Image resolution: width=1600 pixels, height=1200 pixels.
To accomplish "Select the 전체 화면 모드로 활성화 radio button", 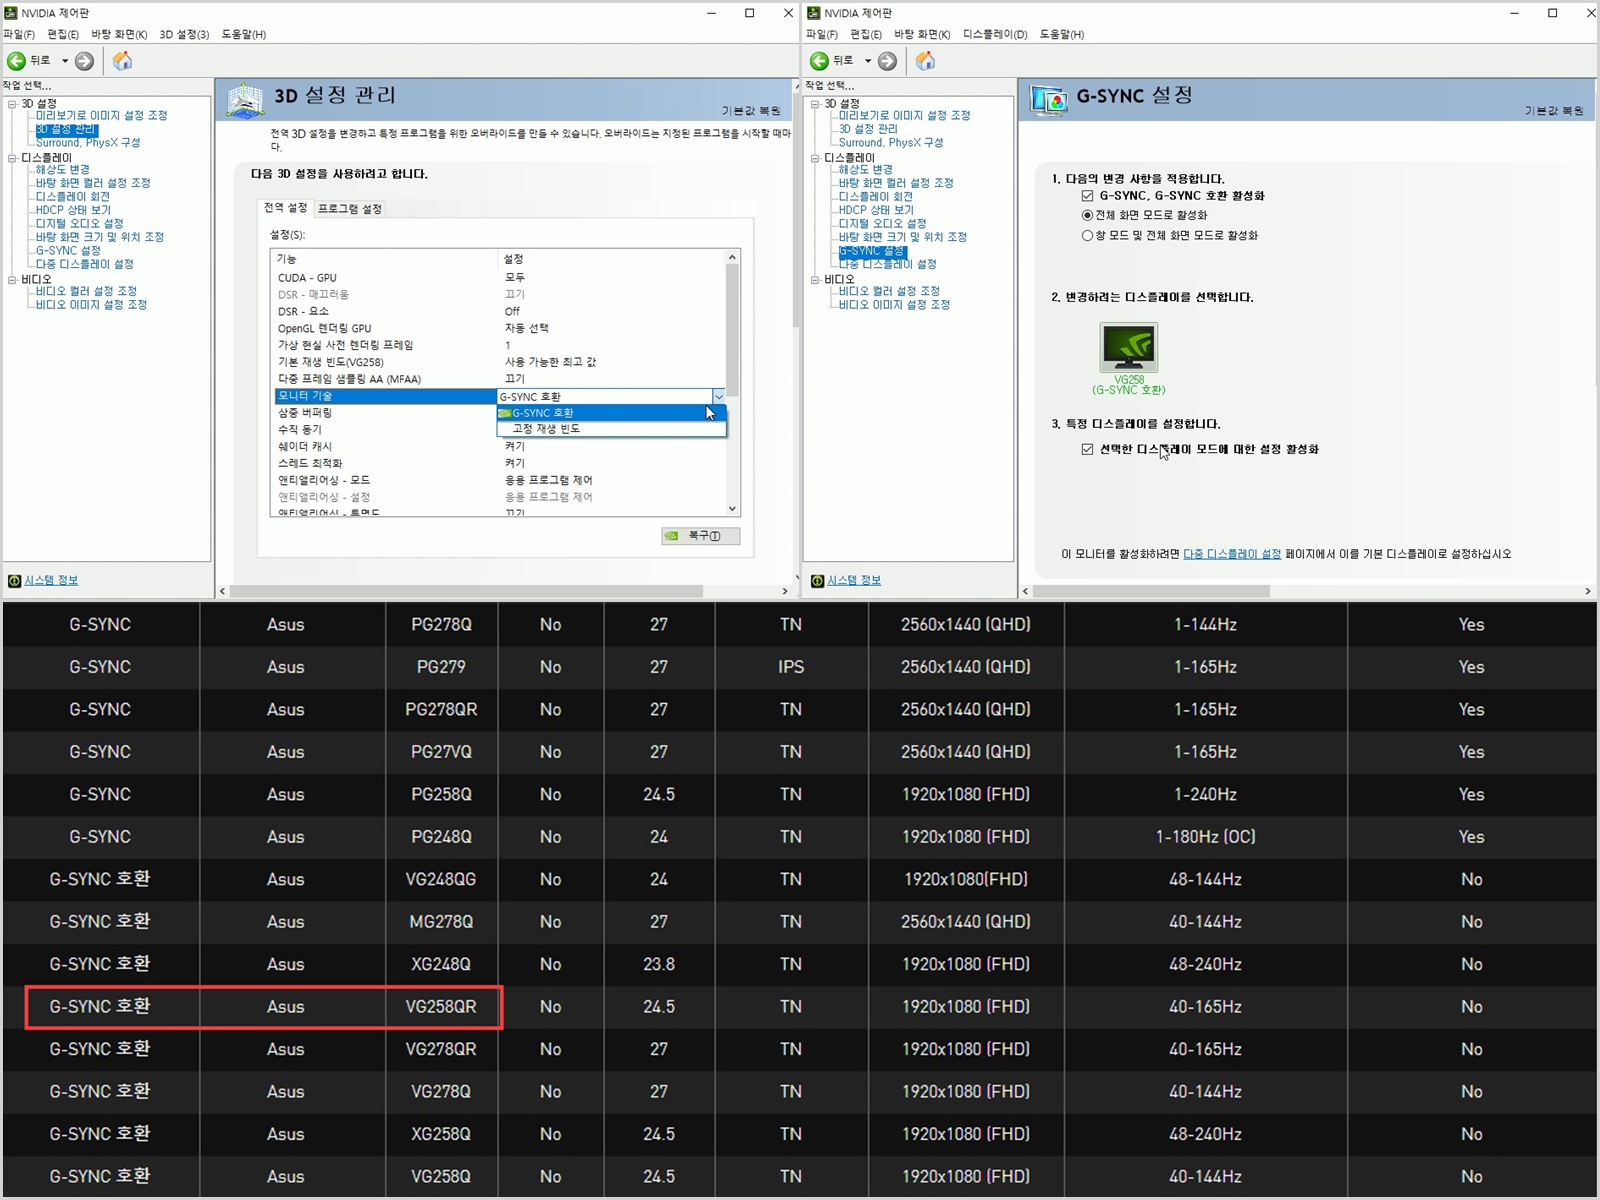I will point(1087,215).
